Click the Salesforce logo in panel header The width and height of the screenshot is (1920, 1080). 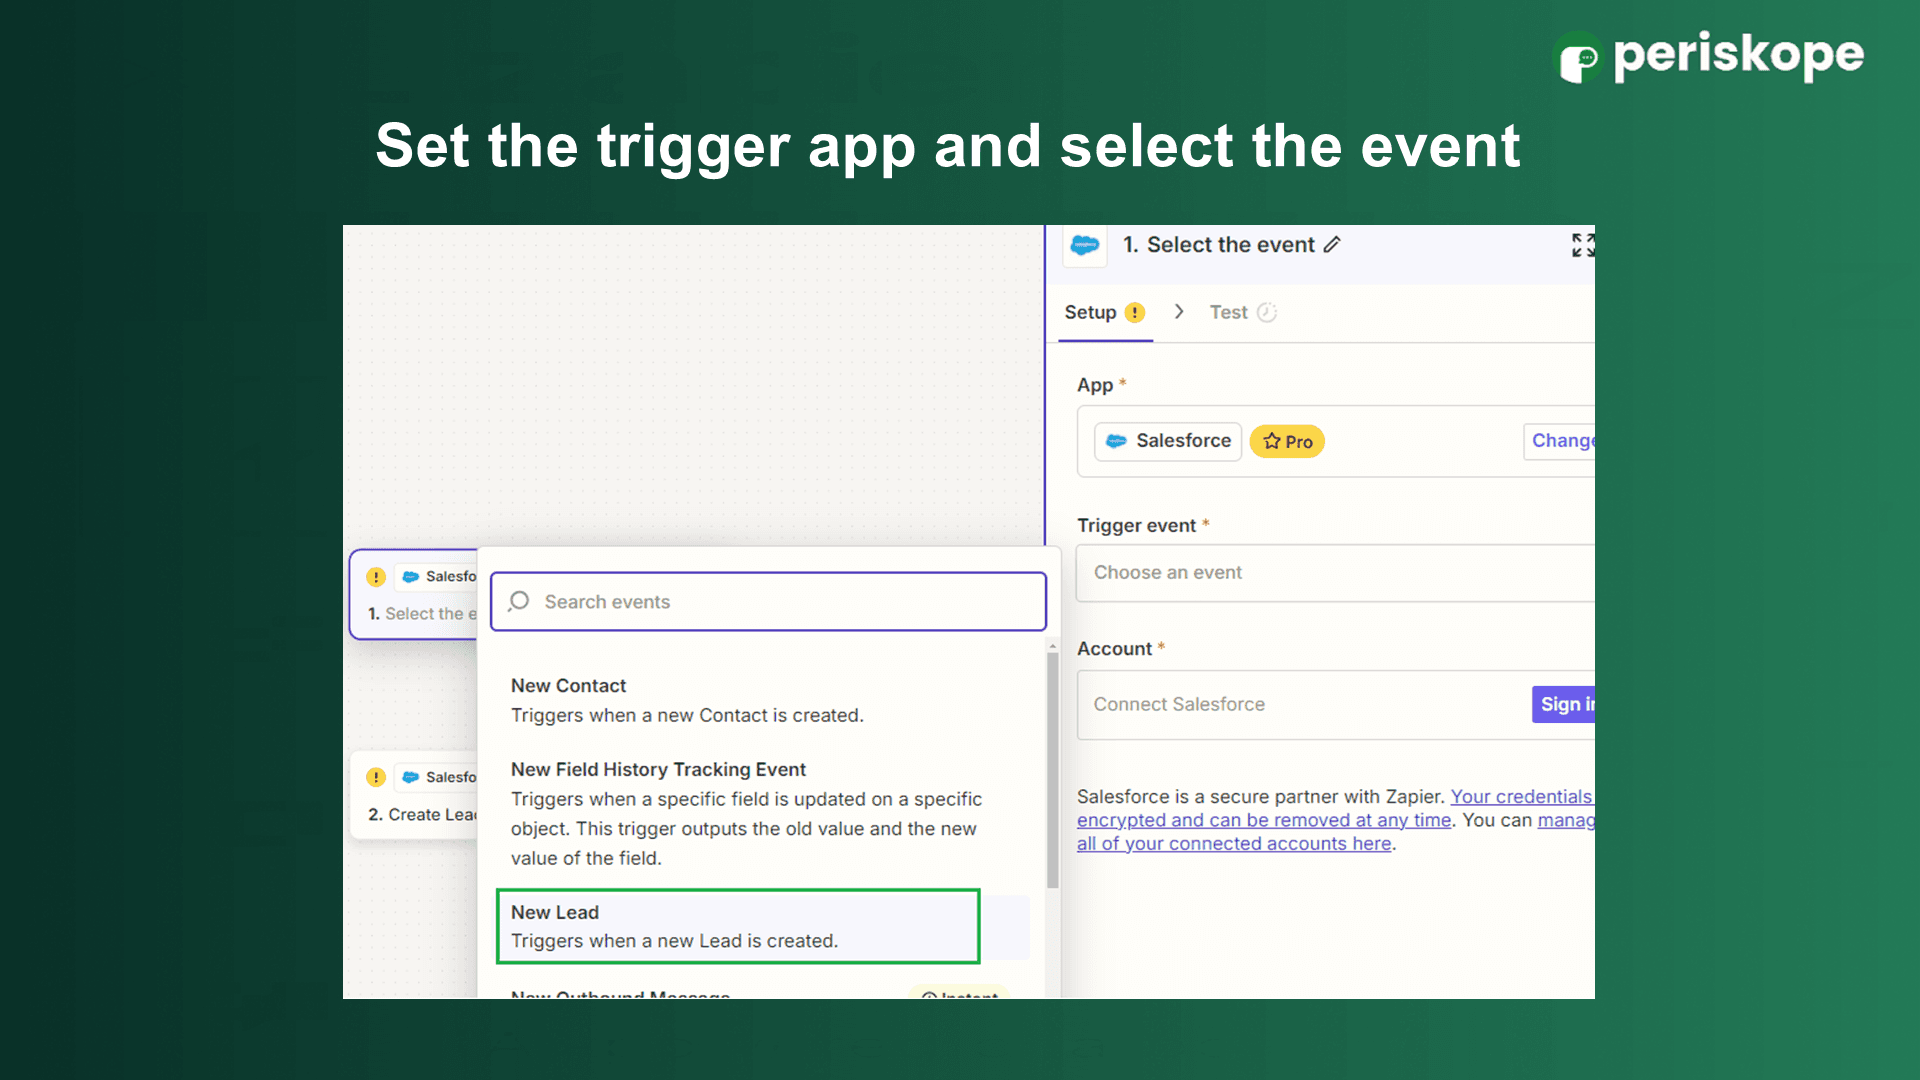1085,245
